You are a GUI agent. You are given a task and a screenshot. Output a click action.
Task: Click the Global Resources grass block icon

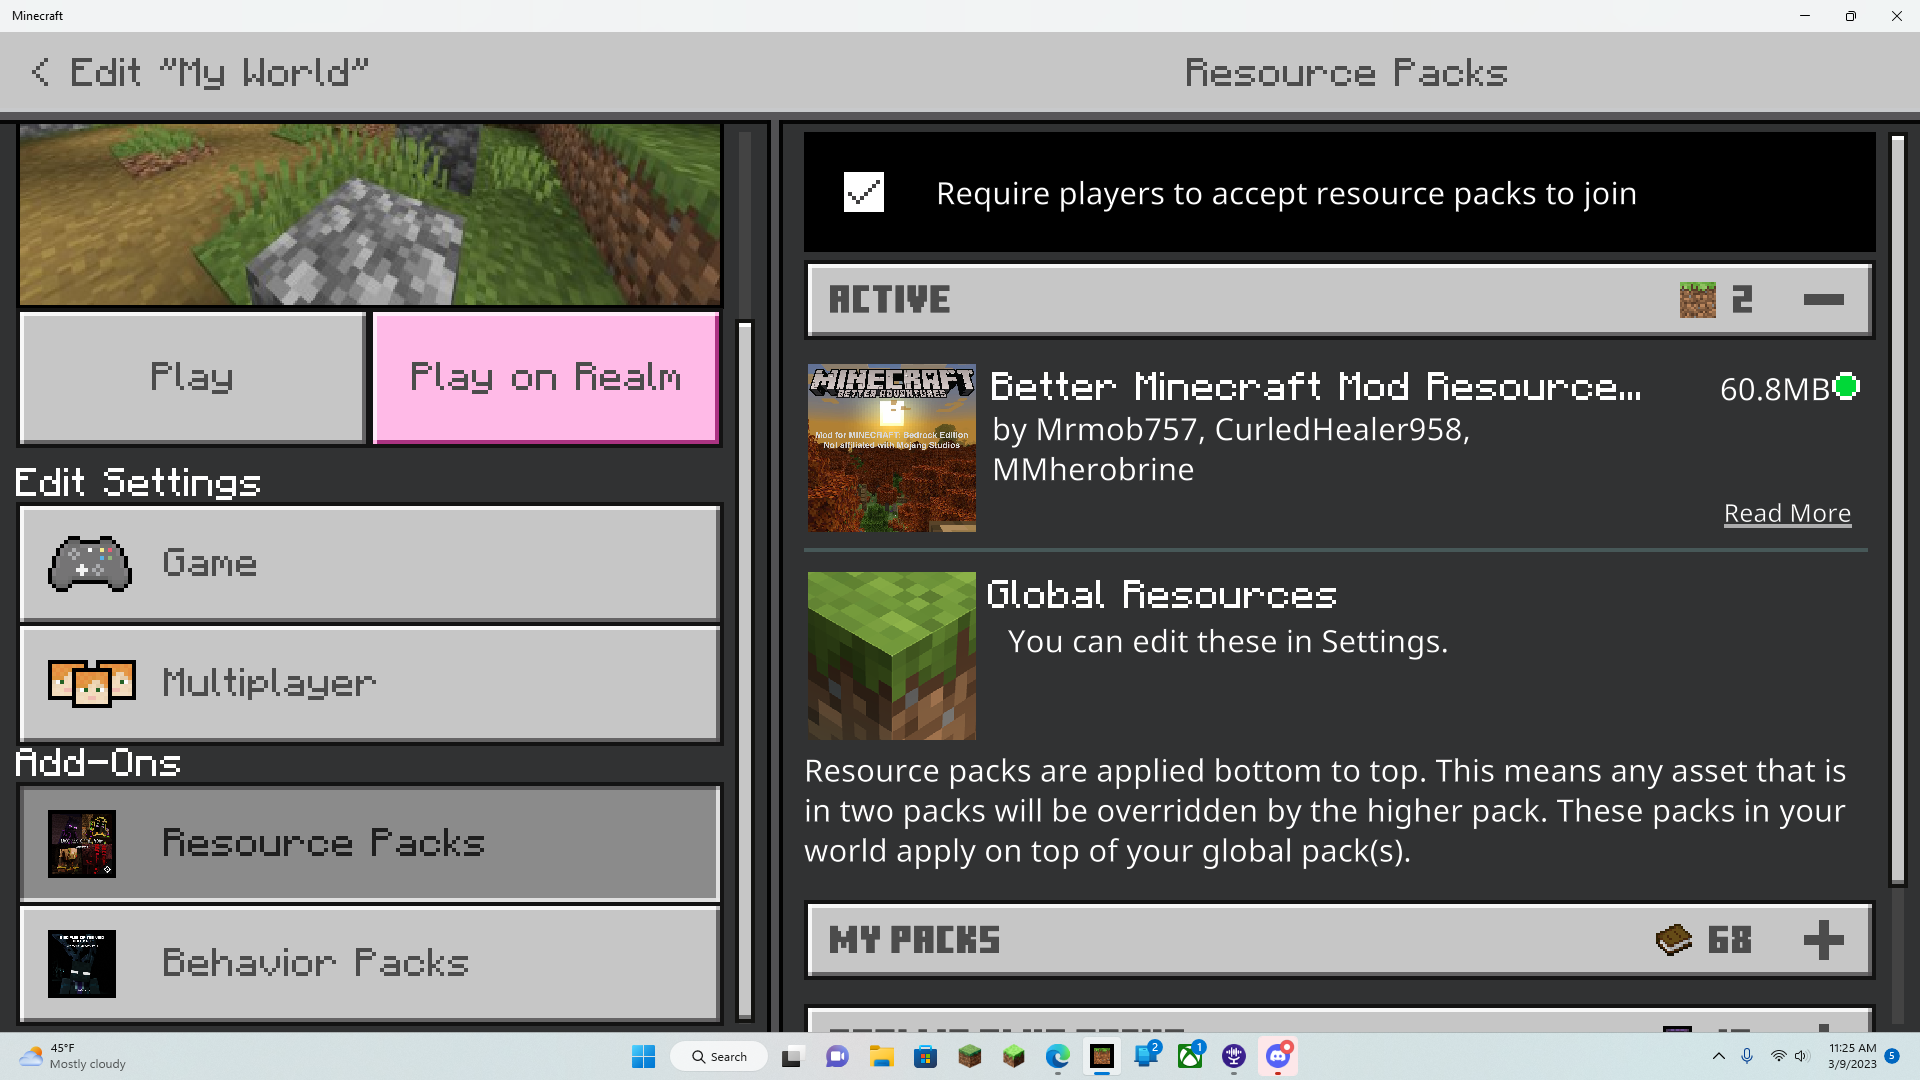tap(891, 656)
